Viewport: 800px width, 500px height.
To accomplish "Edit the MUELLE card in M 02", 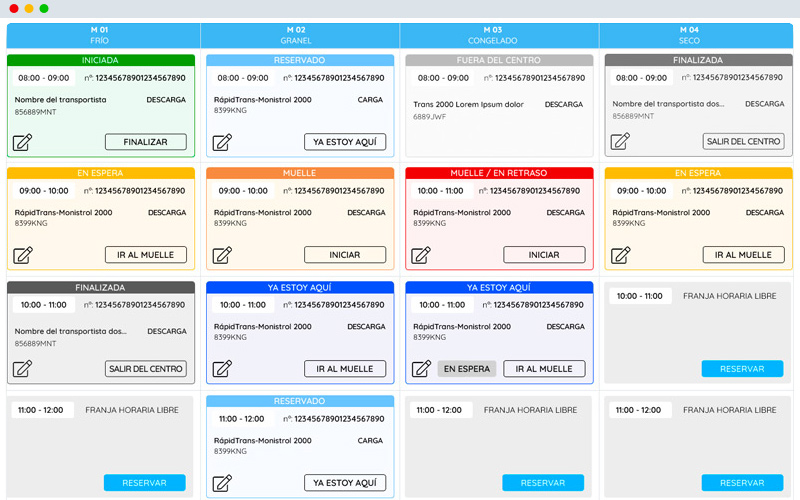I will click(222, 255).
